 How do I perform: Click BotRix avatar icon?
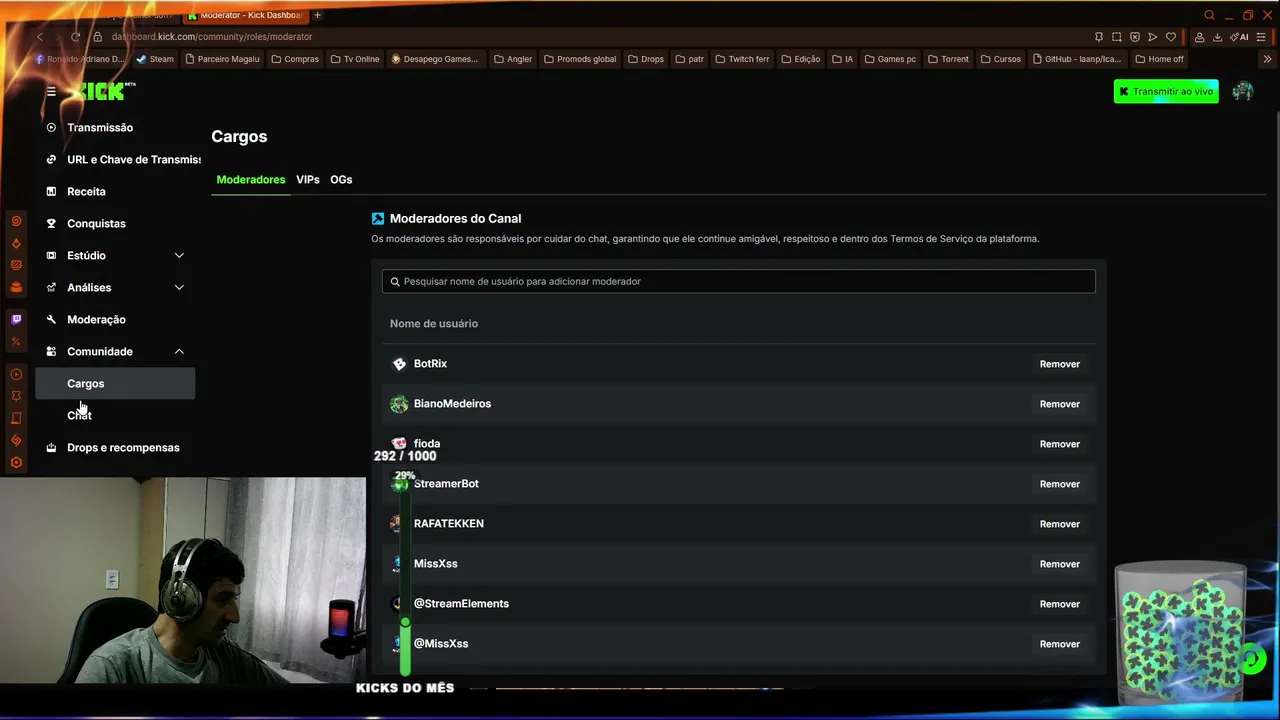pyautogui.click(x=399, y=364)
